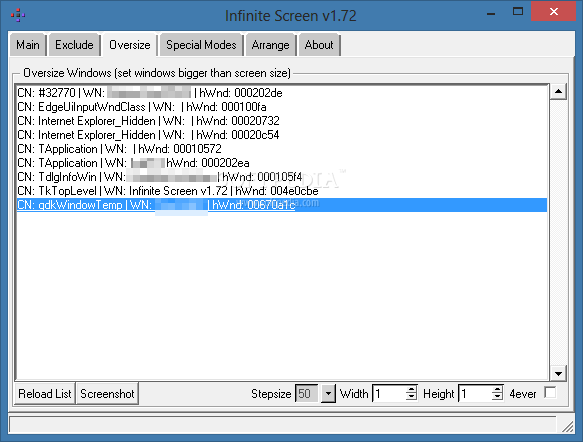Focus the Width input field
583x442 pixels.
[x=389, y=393]
